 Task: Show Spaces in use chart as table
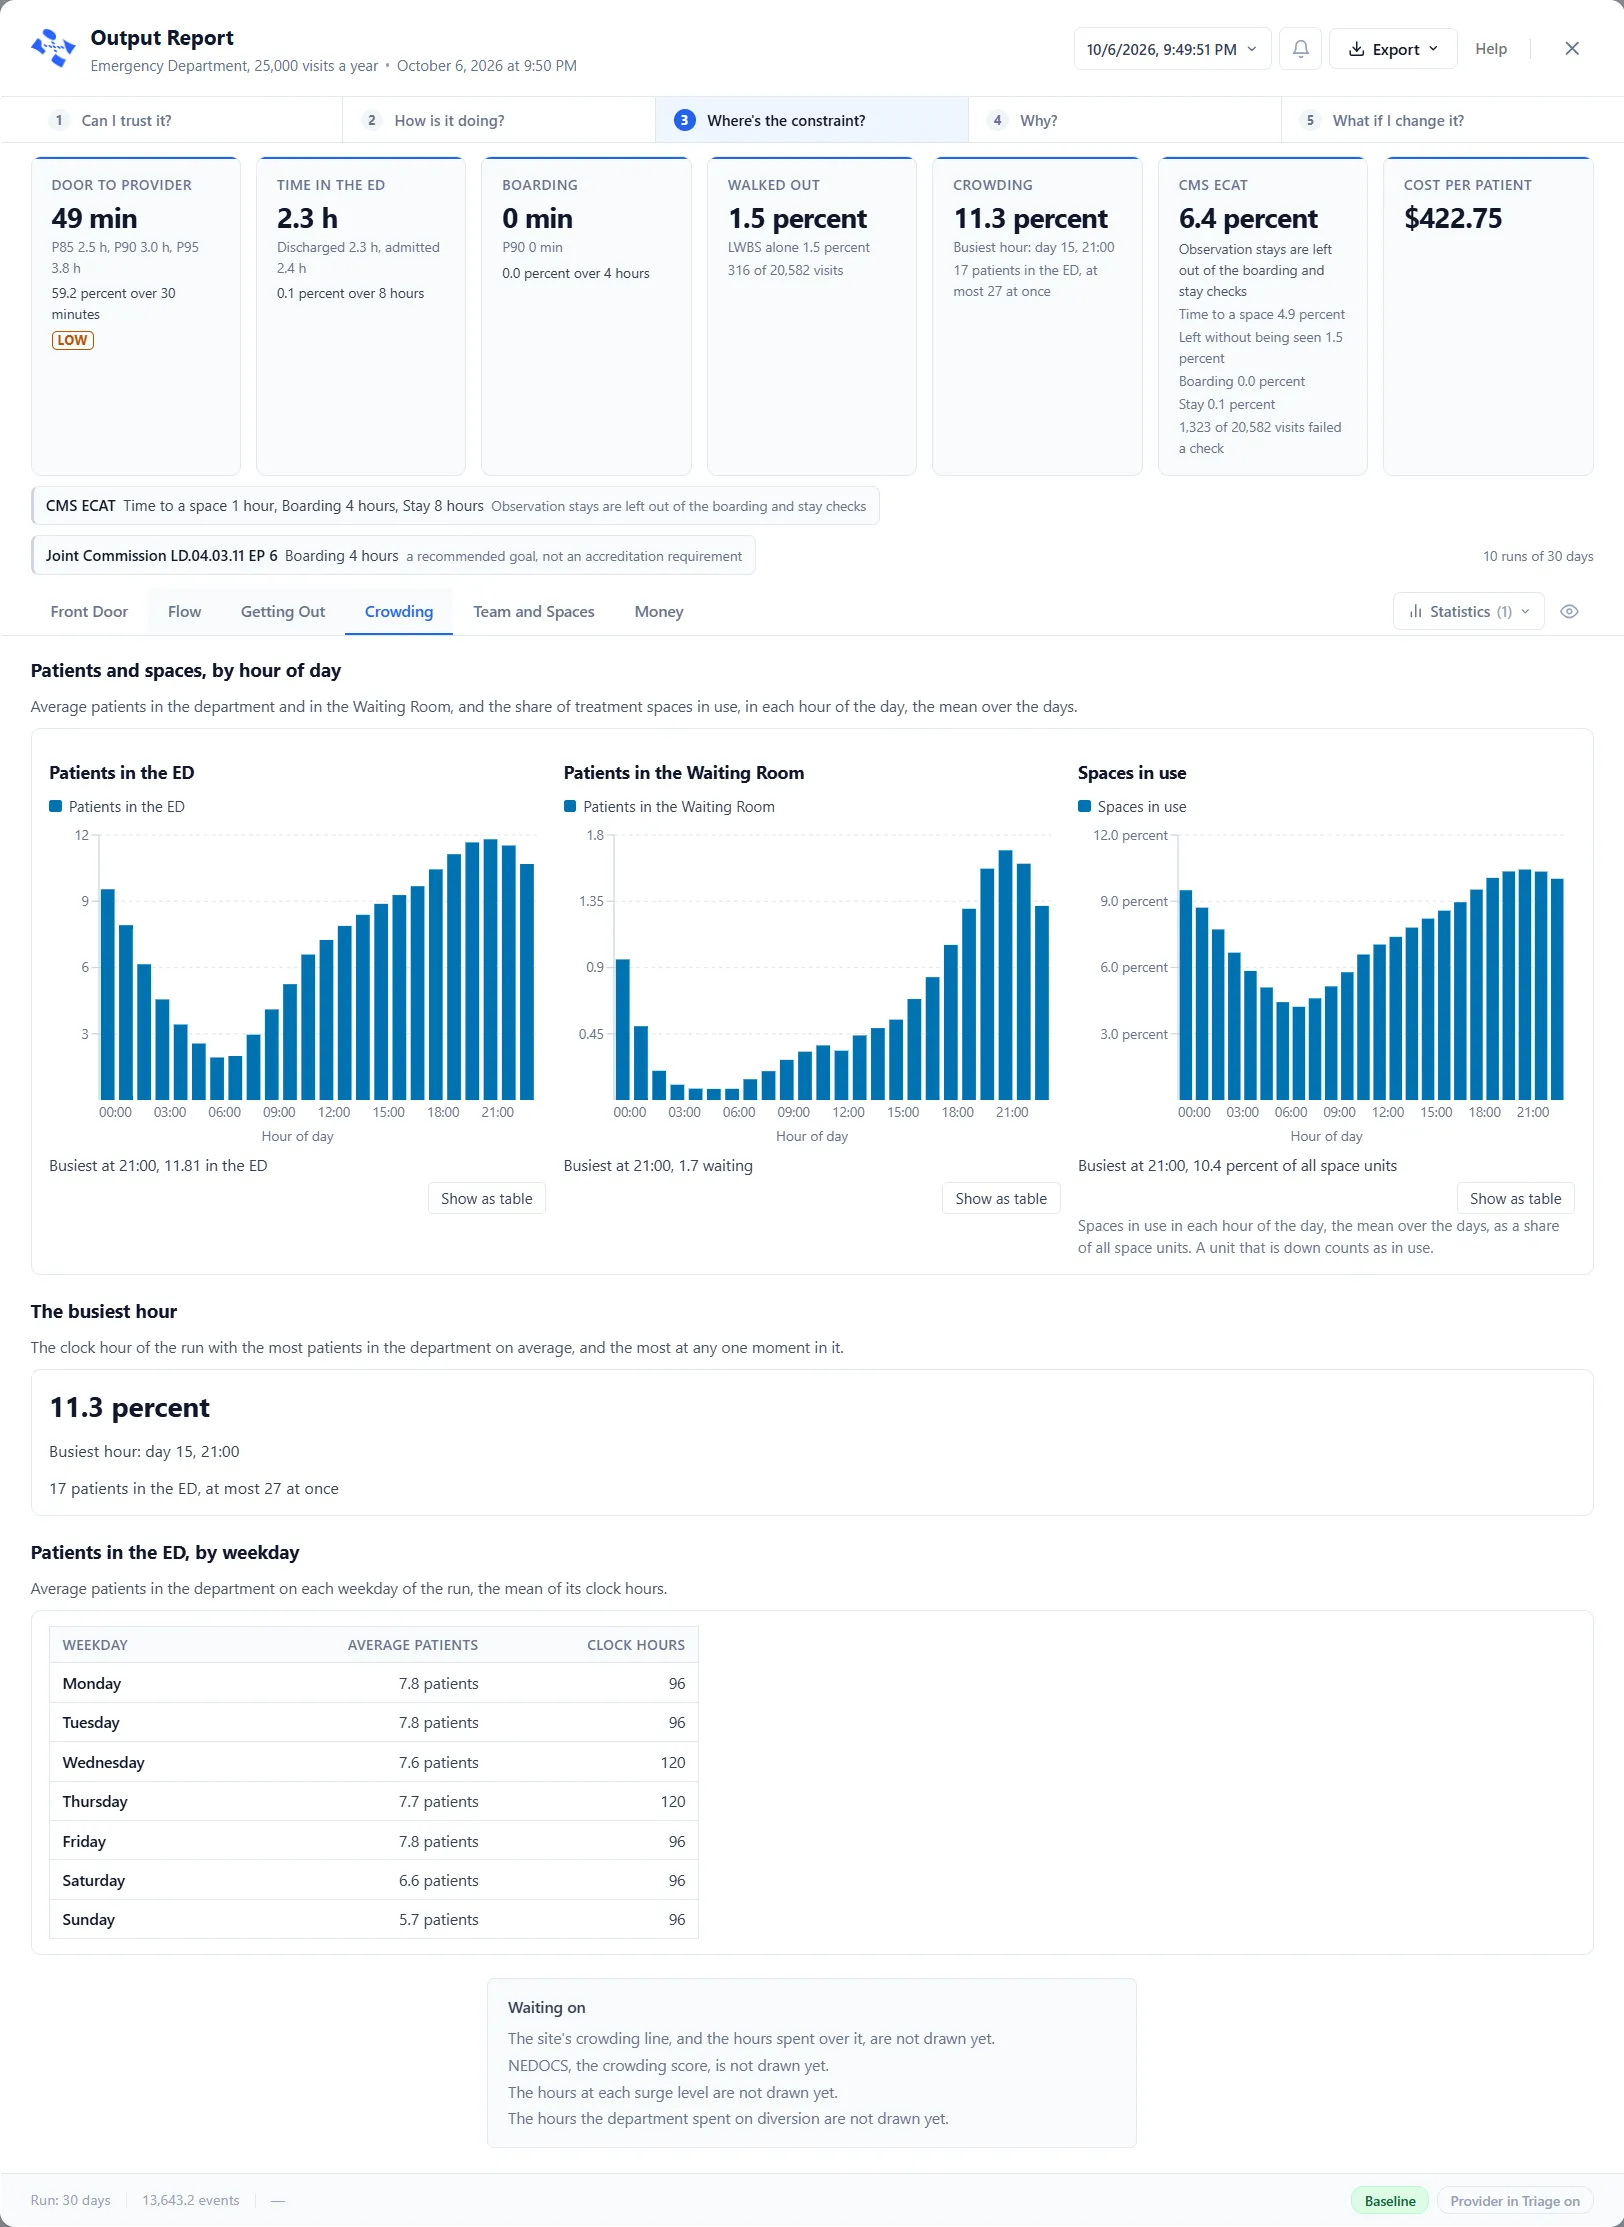pyautogui.click(x=1515, y=1198)
